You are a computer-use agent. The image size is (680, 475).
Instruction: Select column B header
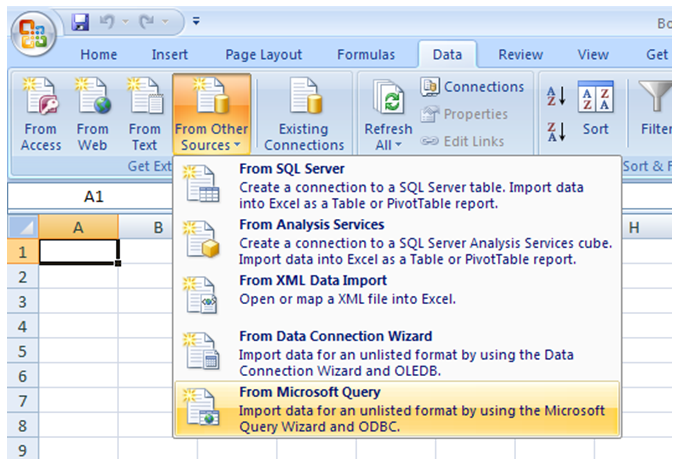click(146, 227)
